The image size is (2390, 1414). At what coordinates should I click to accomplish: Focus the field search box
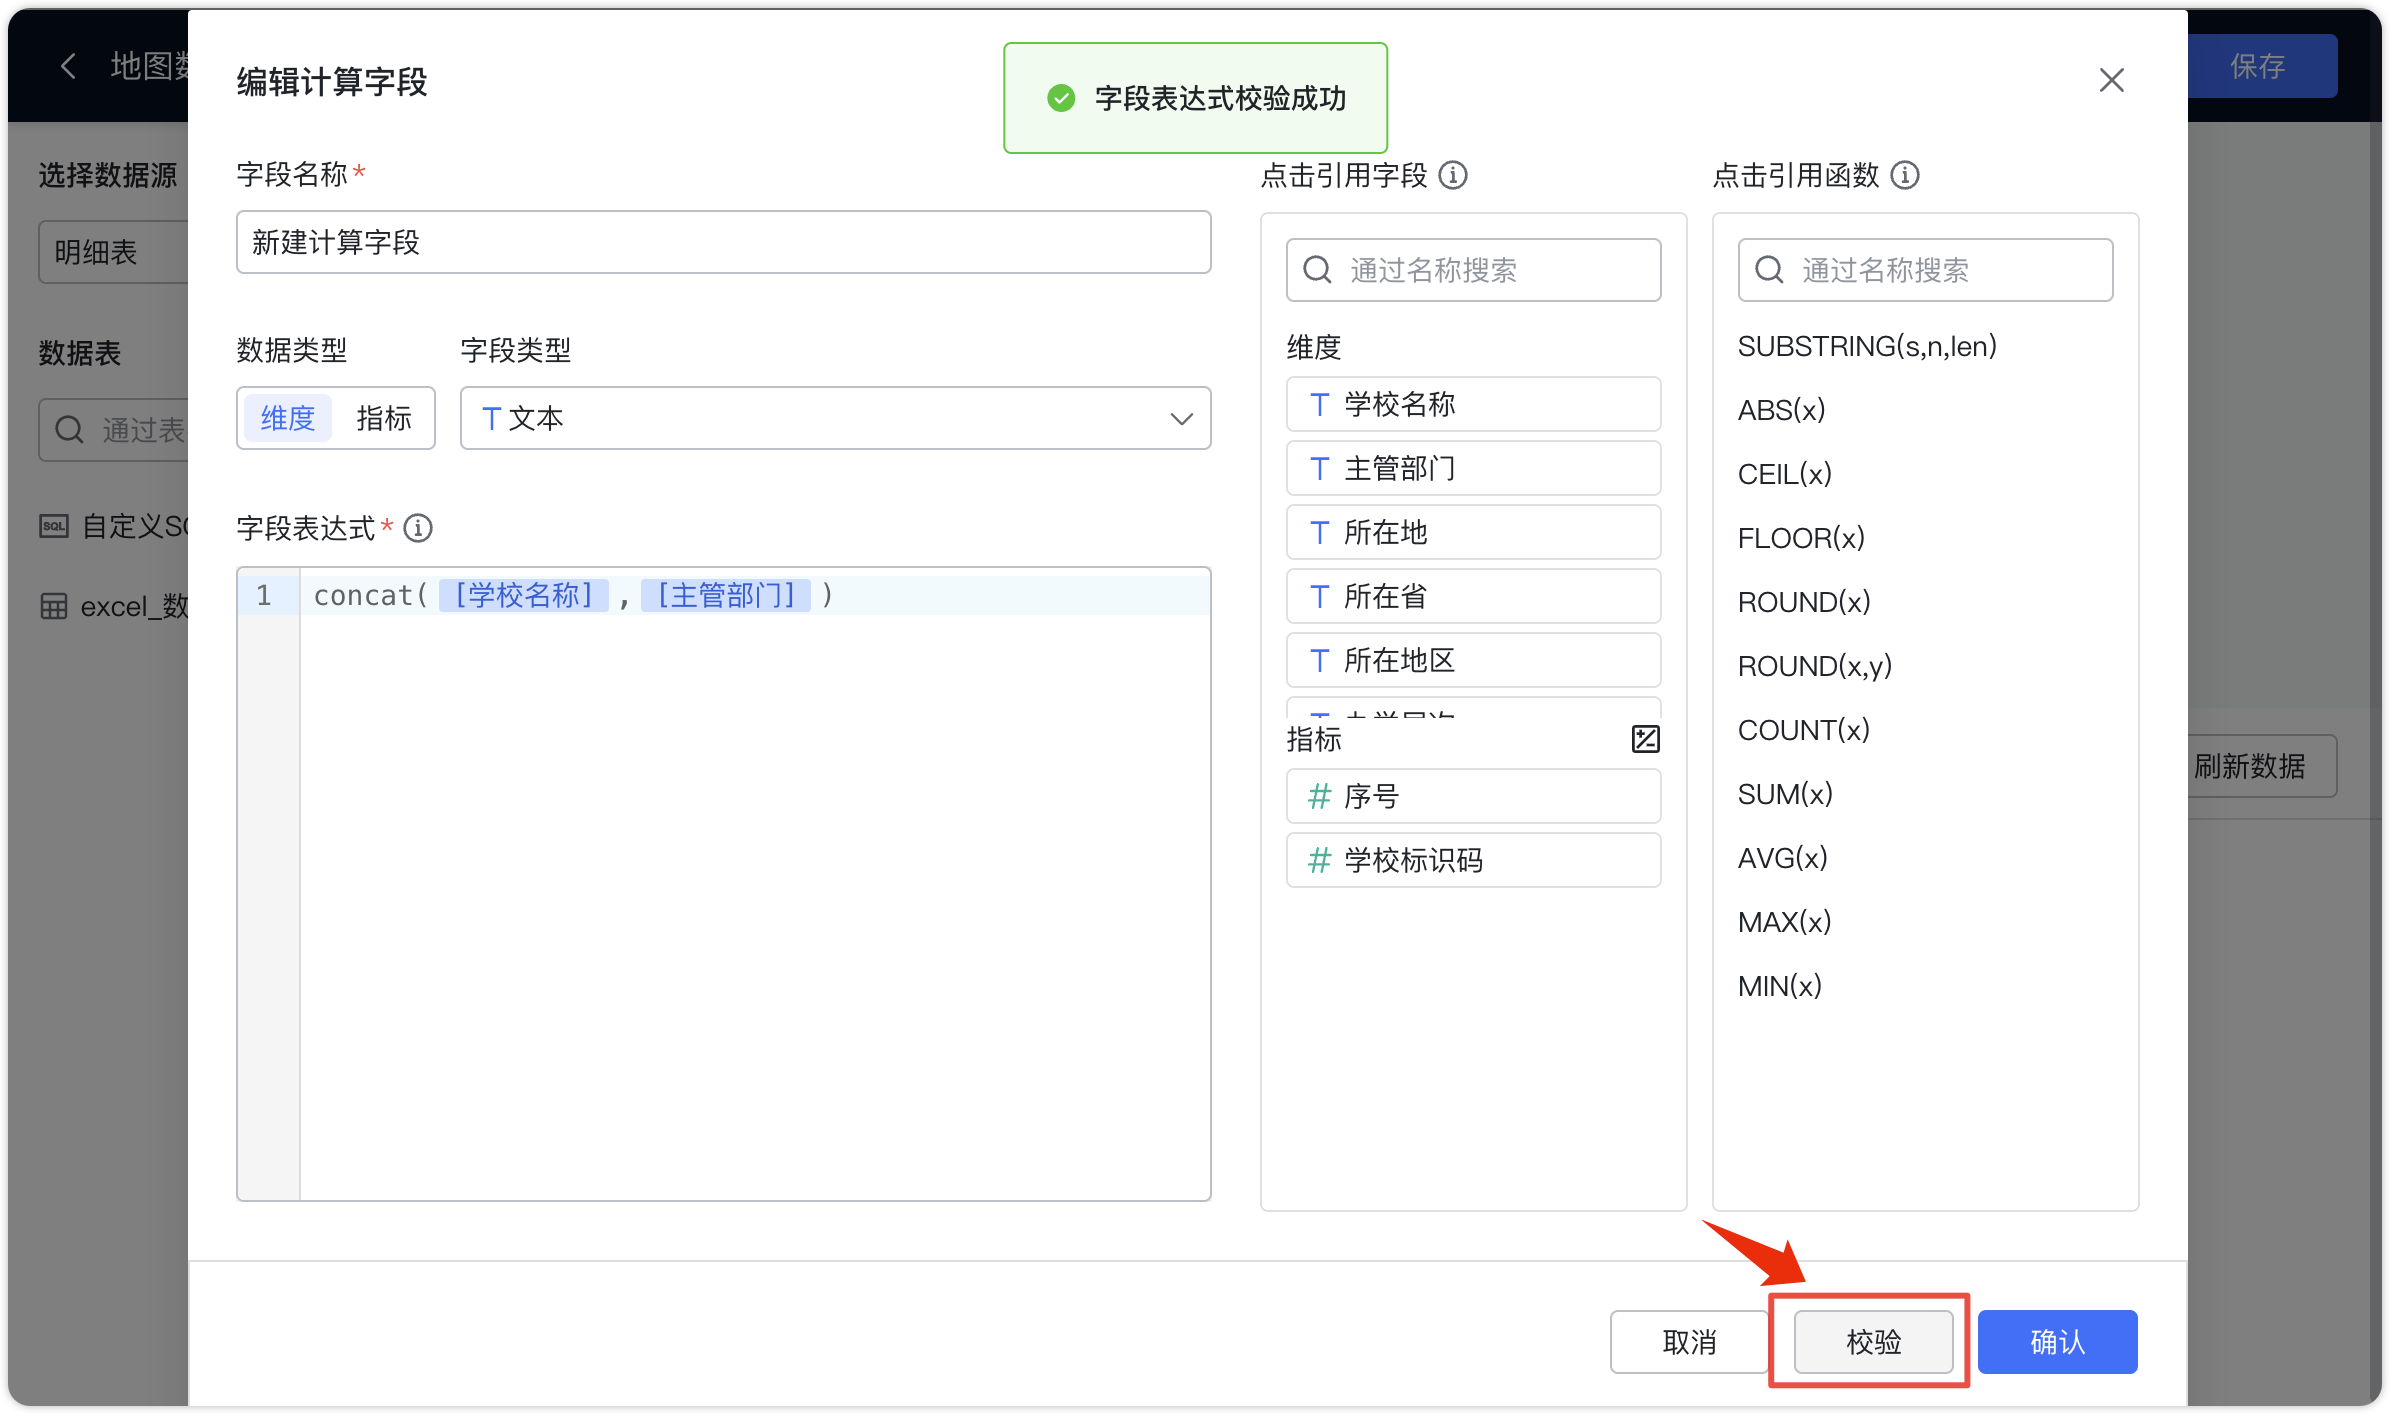click(x=1474, y=270)
